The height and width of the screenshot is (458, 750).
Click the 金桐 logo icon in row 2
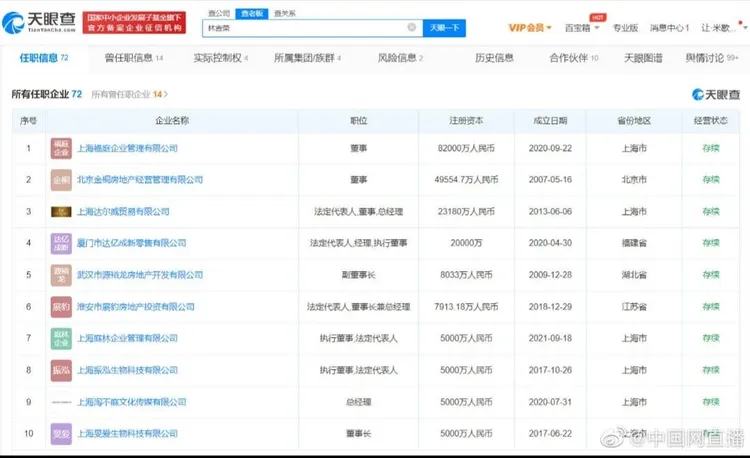point(61,180)
